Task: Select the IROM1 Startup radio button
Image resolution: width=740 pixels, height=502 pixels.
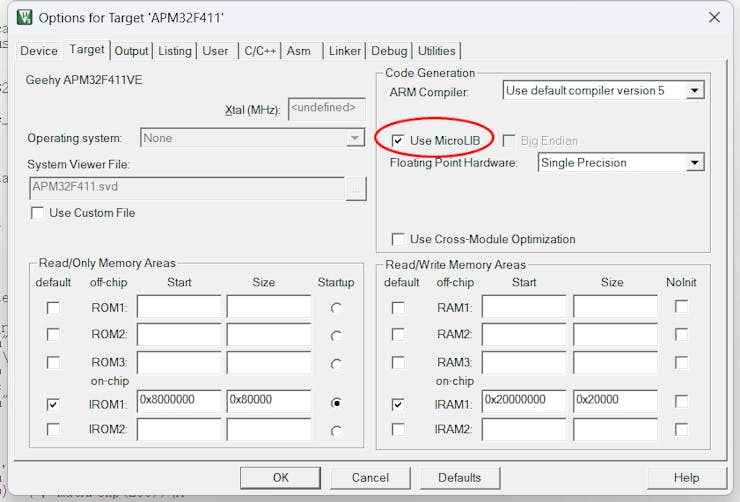Action: tap(336, 403)
